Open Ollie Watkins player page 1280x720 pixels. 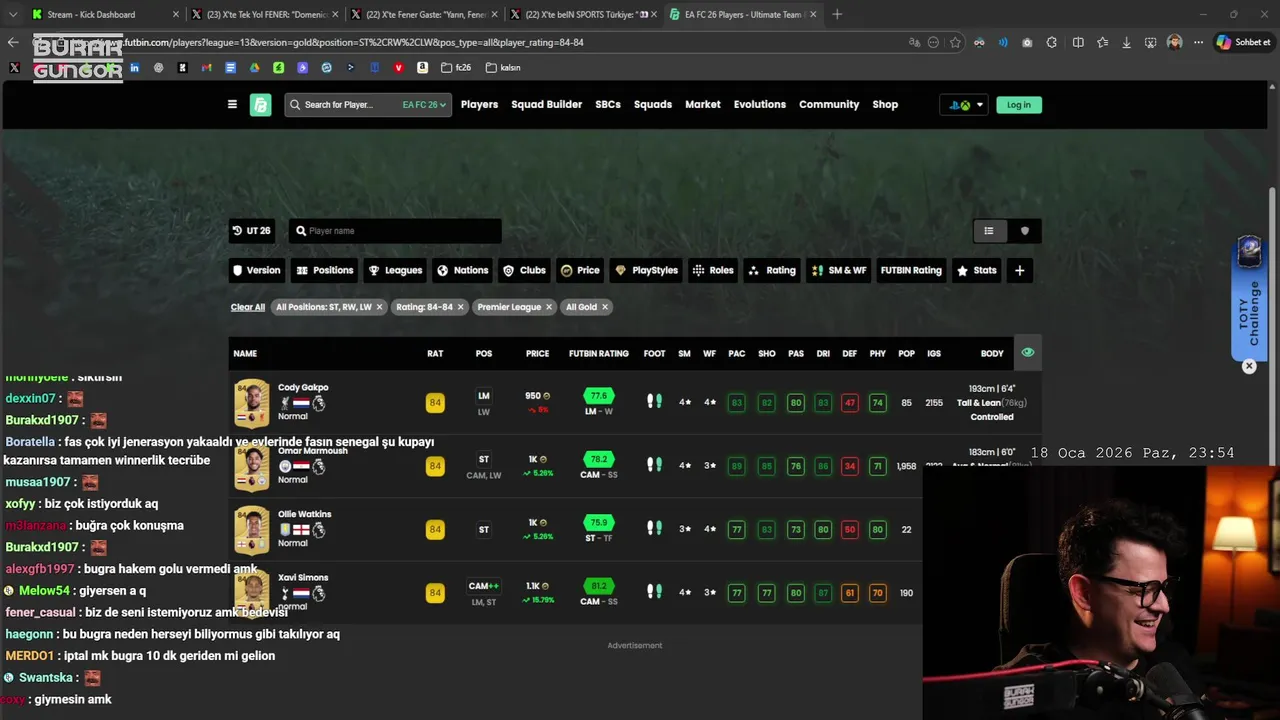click(304, 515)
